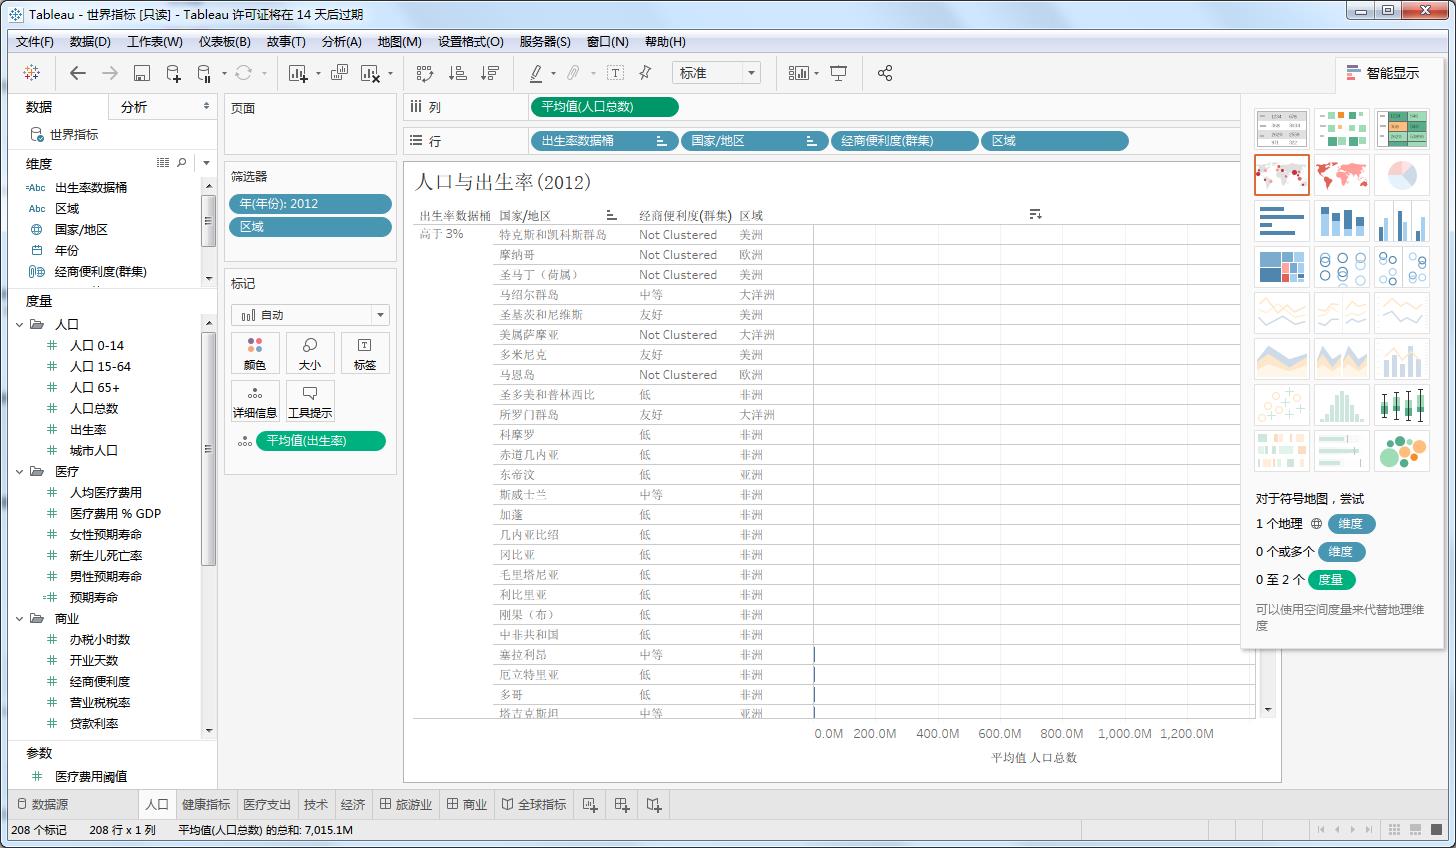The image size is (1456, 848).
Task: Switch to the 全球指标 story tab
Action: (534, 804)
